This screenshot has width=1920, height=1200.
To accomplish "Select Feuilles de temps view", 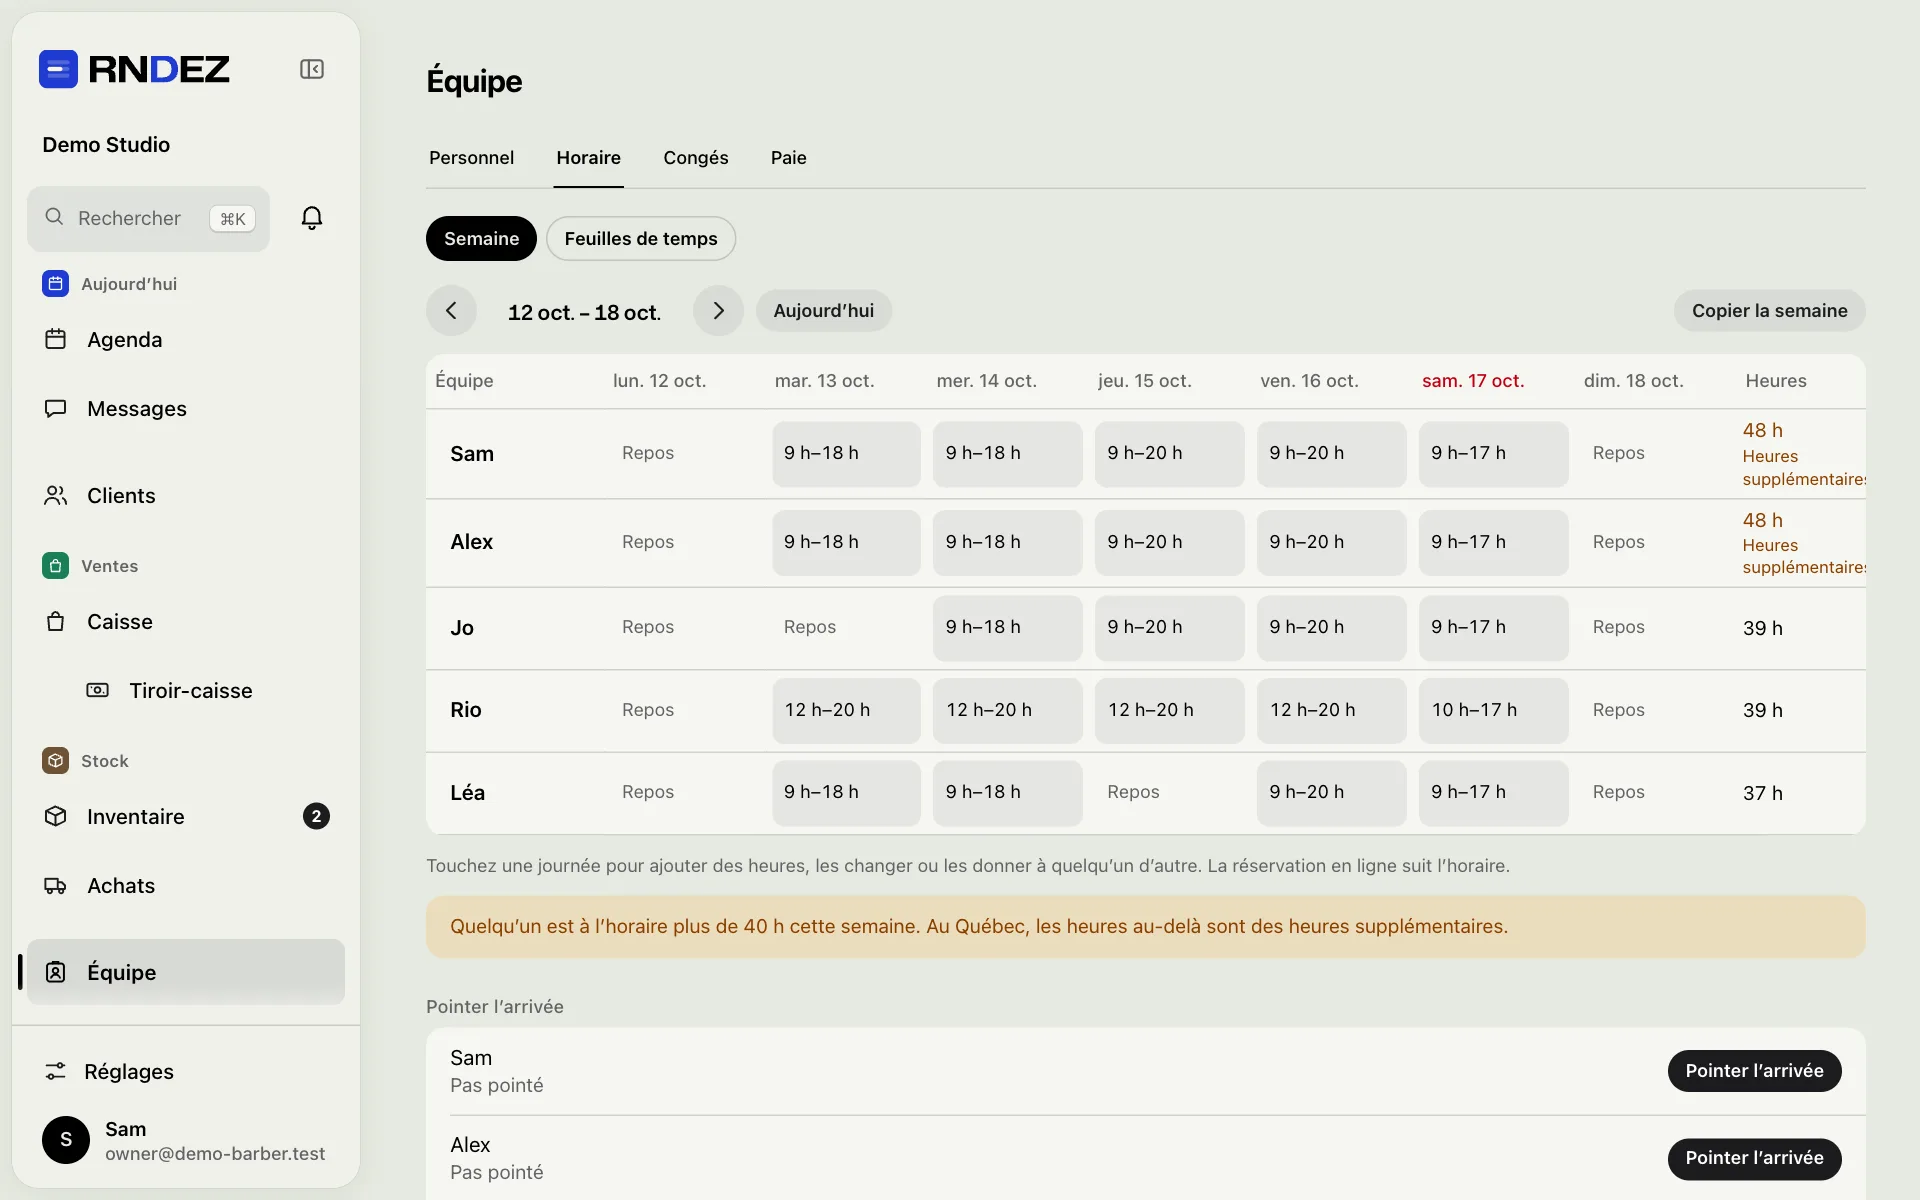I will point(641,239).
